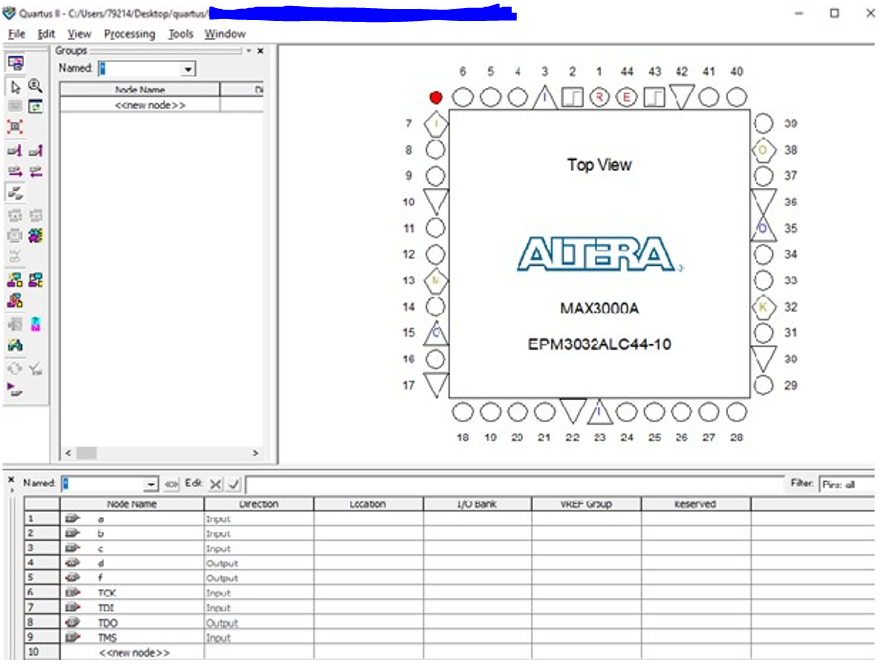Click the cyan and magenta question-mark toolbar icon
This screenshot has height=667, width=883.
(x=35, y=324)
